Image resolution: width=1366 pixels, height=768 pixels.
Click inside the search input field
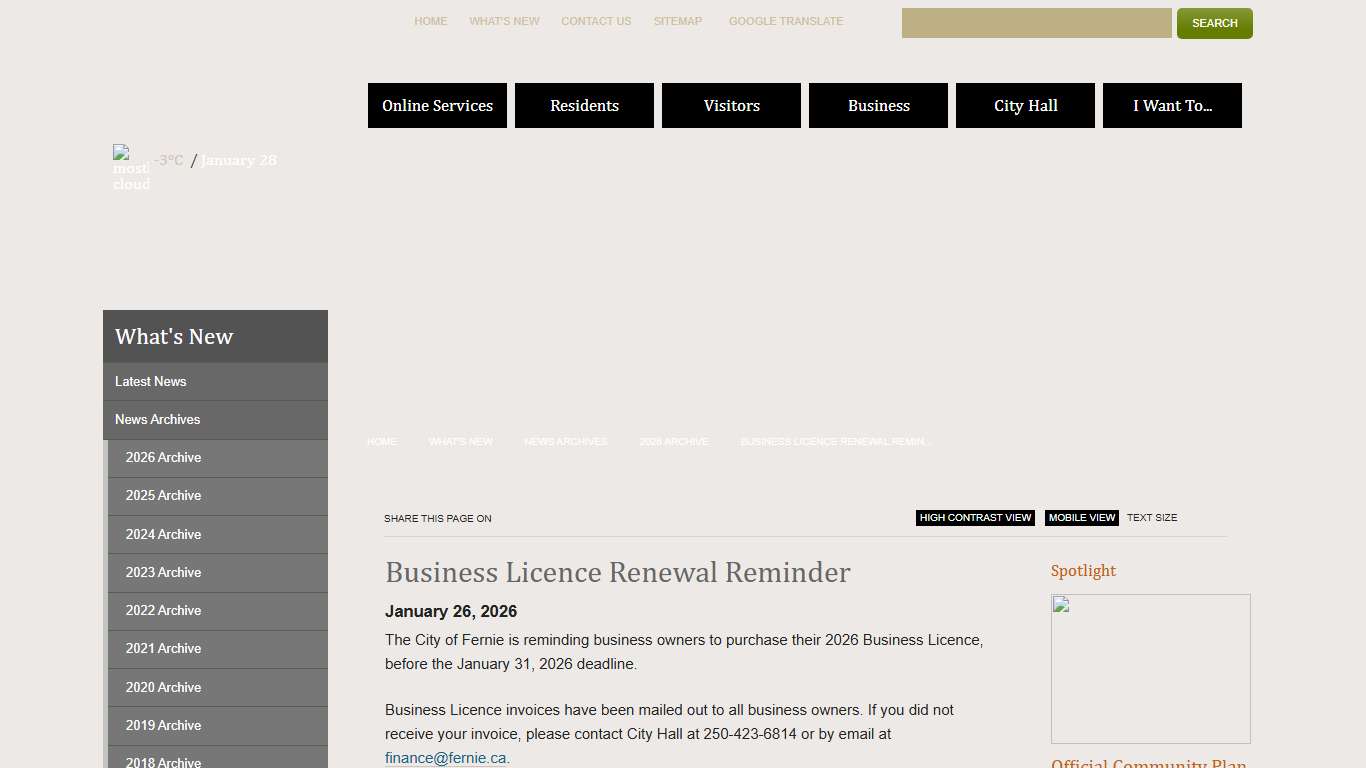[1036, 23]
